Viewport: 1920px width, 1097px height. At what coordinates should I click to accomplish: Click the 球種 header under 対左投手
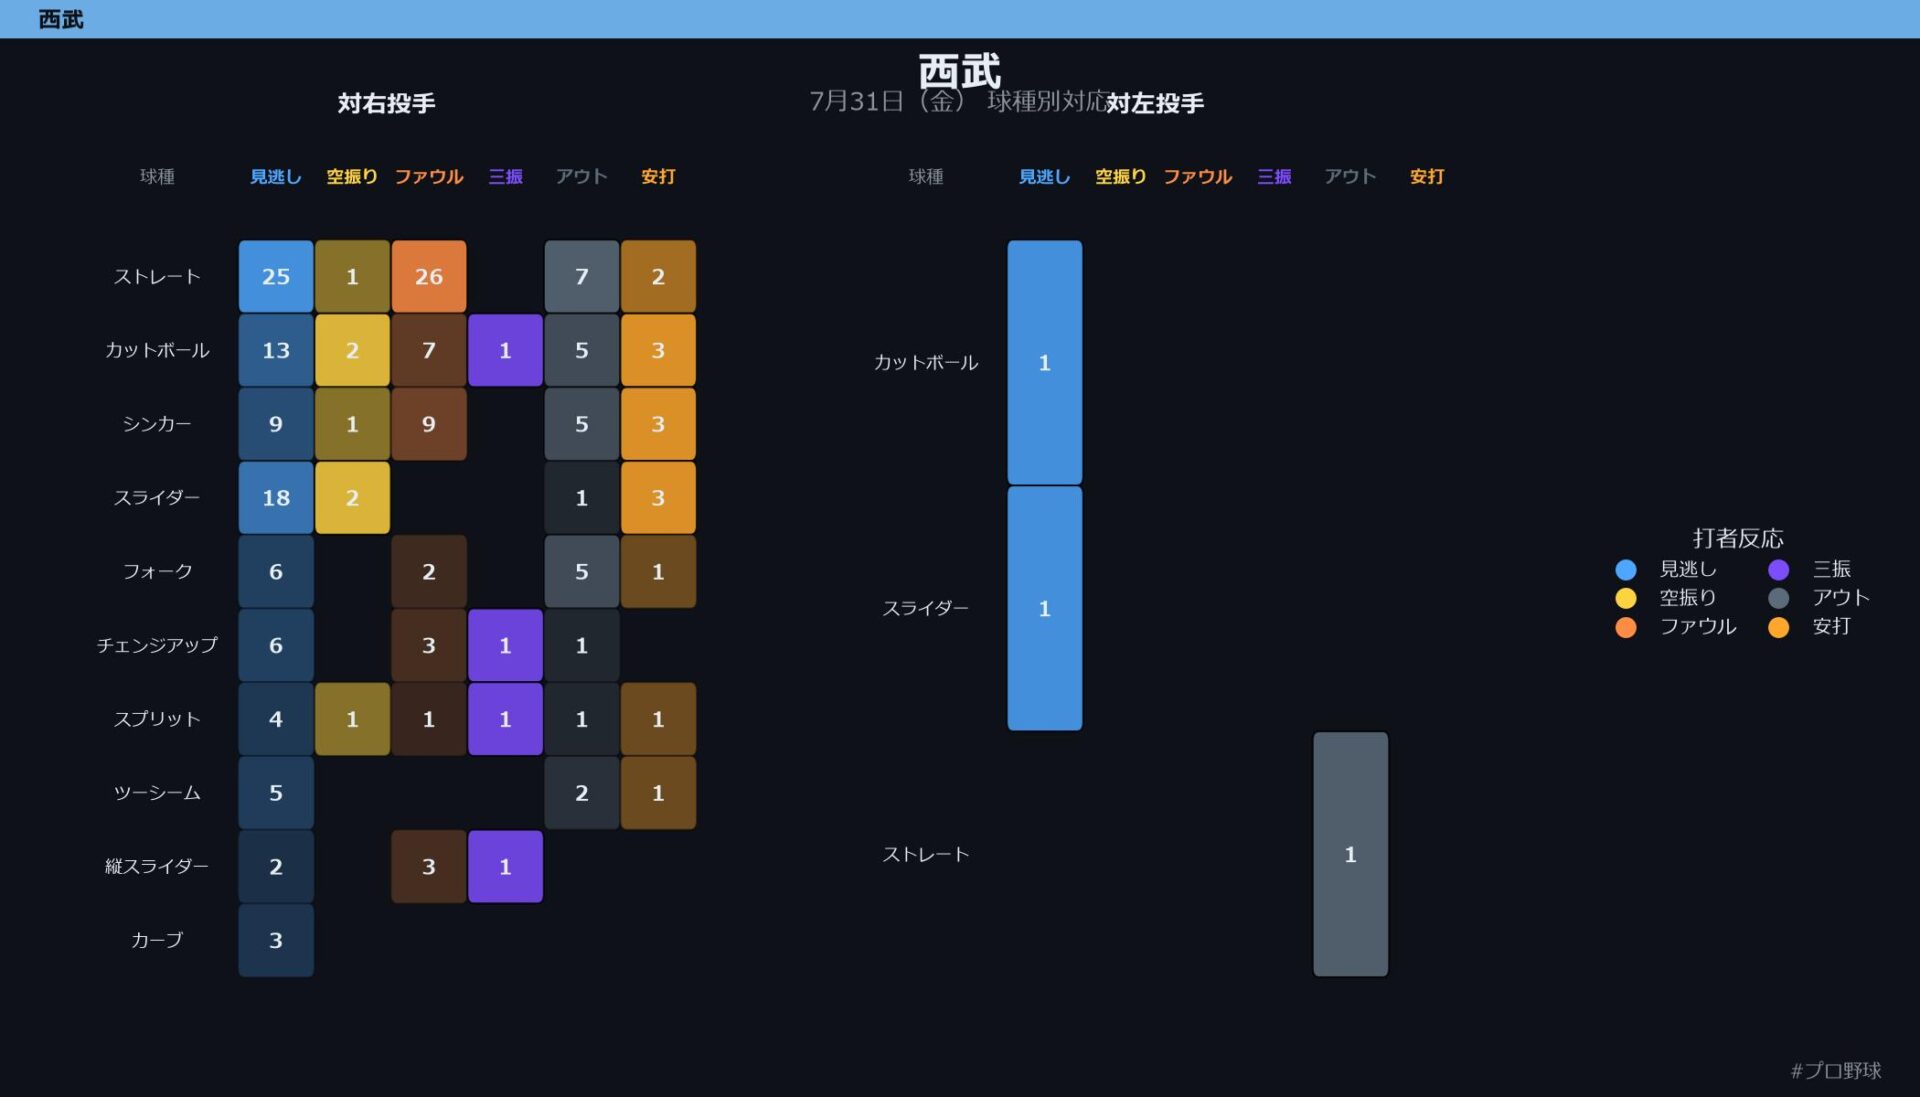coord(926,177)
